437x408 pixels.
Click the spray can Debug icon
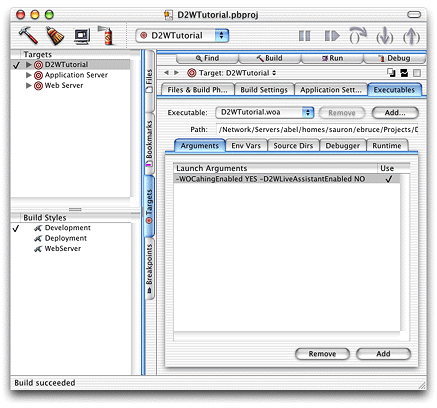click(x=106, y=35)
